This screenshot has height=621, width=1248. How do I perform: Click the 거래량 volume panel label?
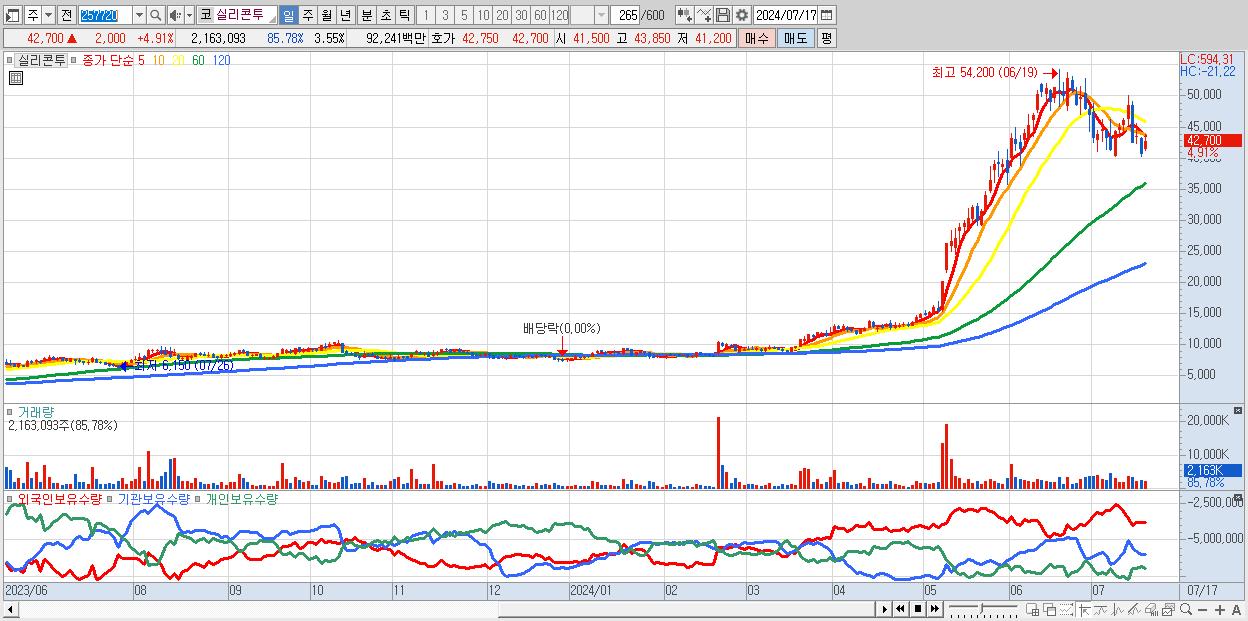coord(36,411)
